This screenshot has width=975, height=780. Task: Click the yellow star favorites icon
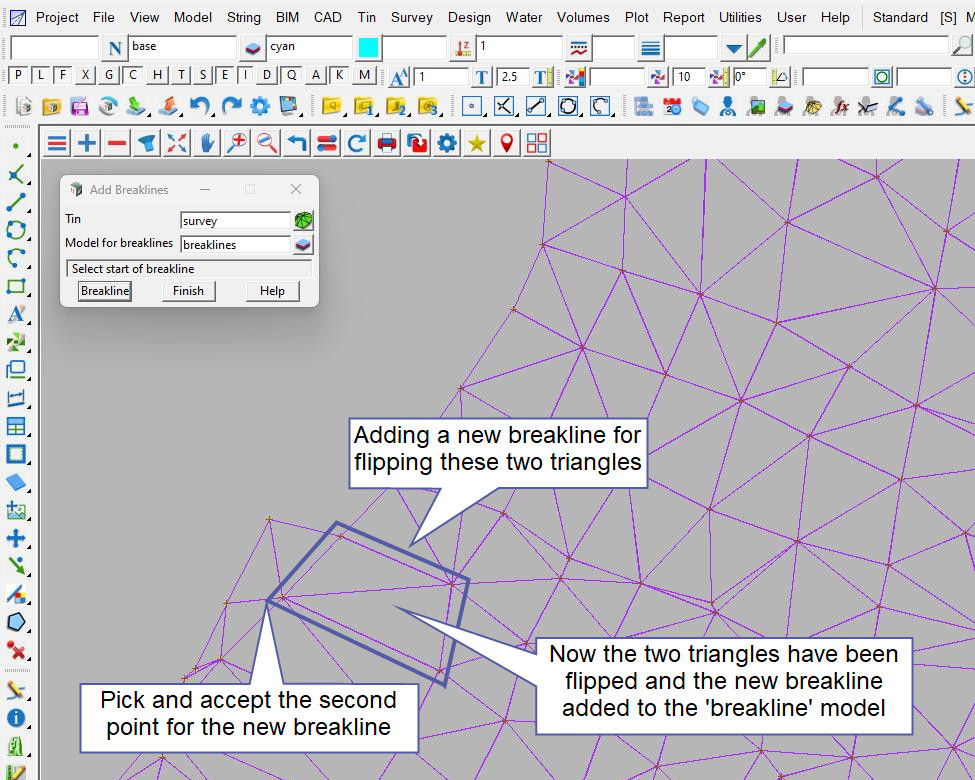(477, 144)
